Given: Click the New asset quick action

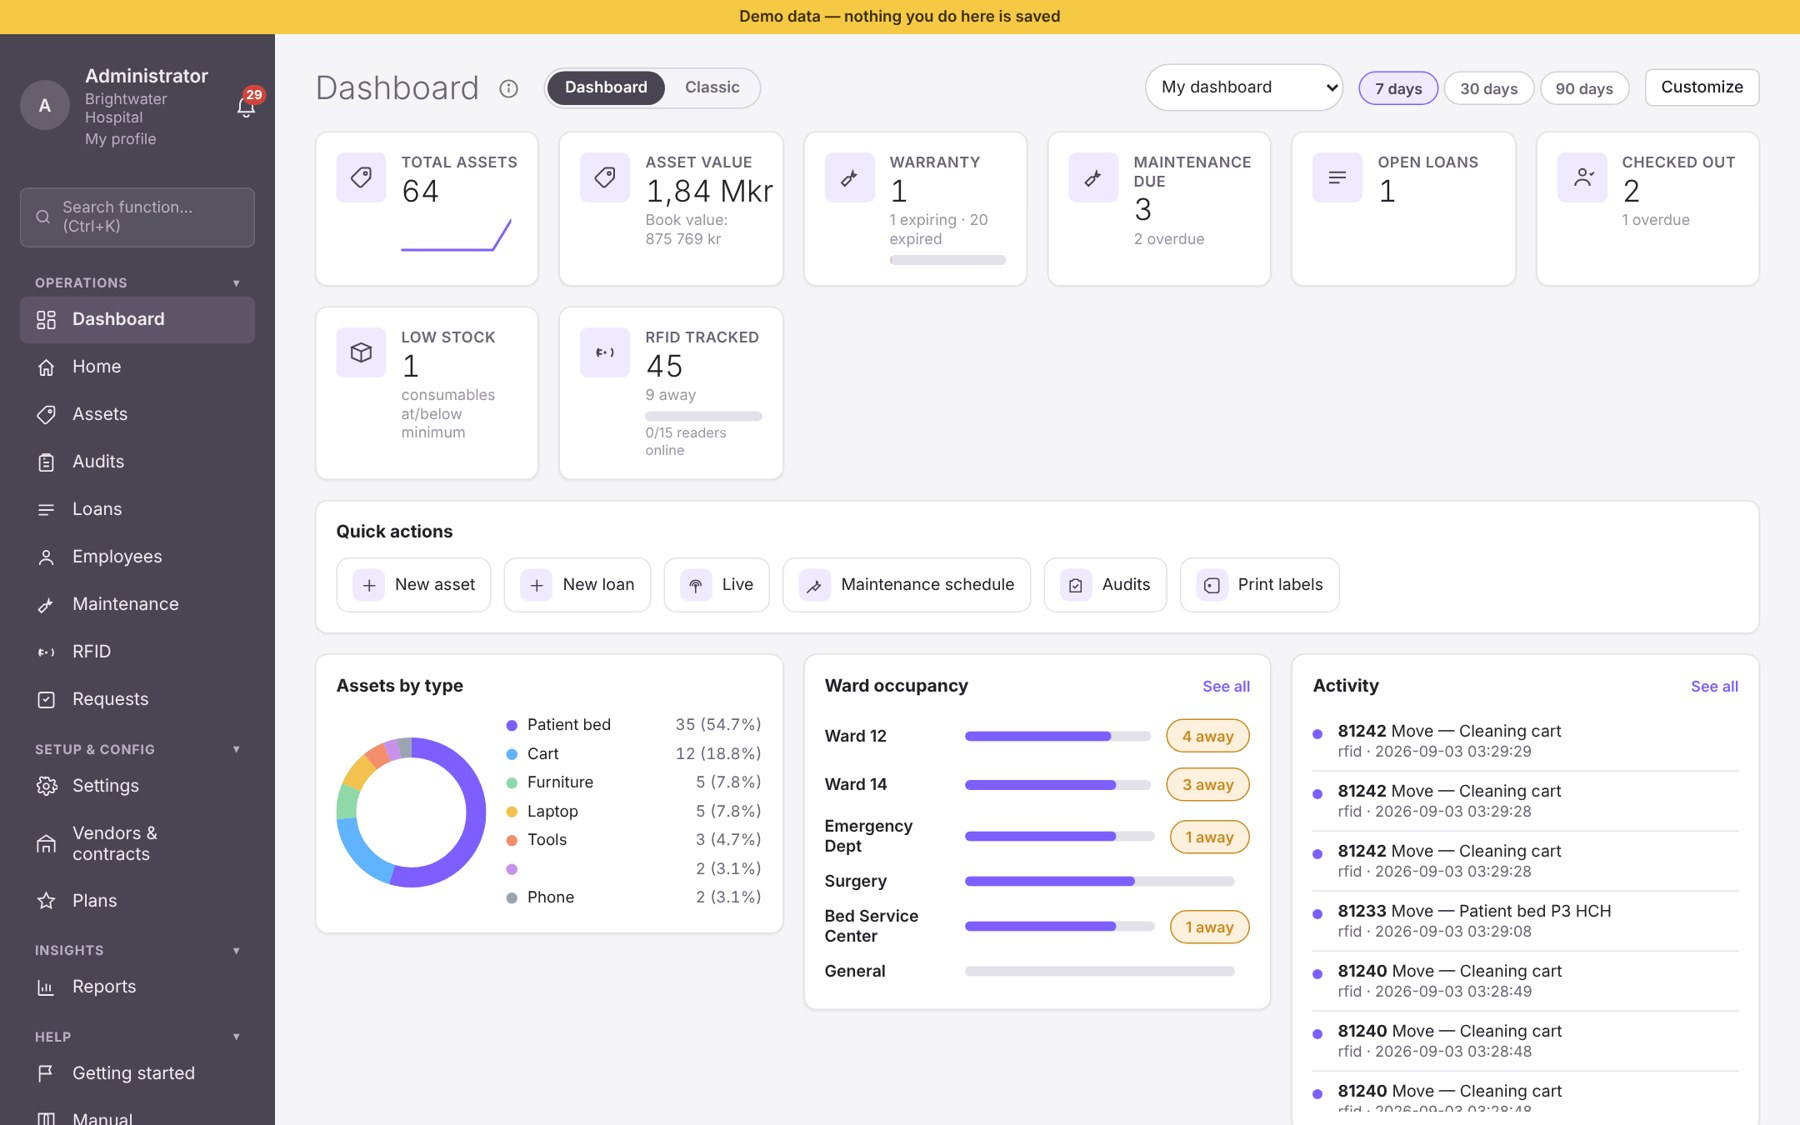Looking at the screenshot, I should (413, 585).
